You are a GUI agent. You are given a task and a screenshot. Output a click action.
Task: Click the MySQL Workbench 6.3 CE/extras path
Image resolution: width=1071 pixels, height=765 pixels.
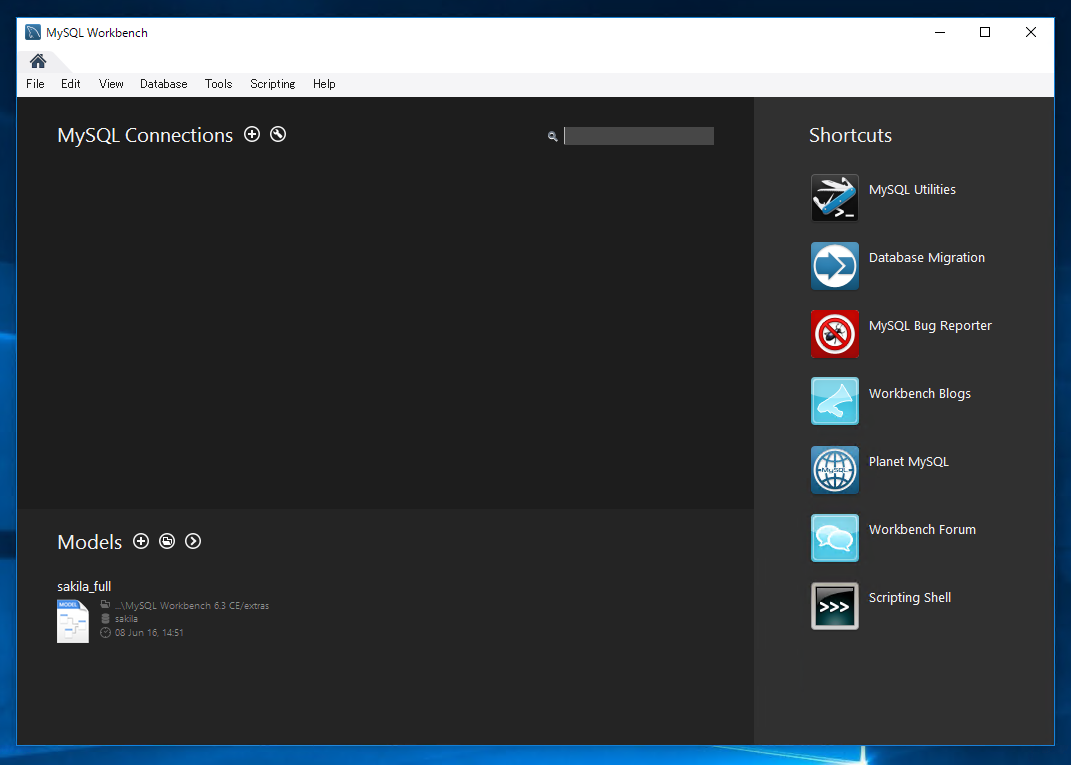click(x=192, y=605)
